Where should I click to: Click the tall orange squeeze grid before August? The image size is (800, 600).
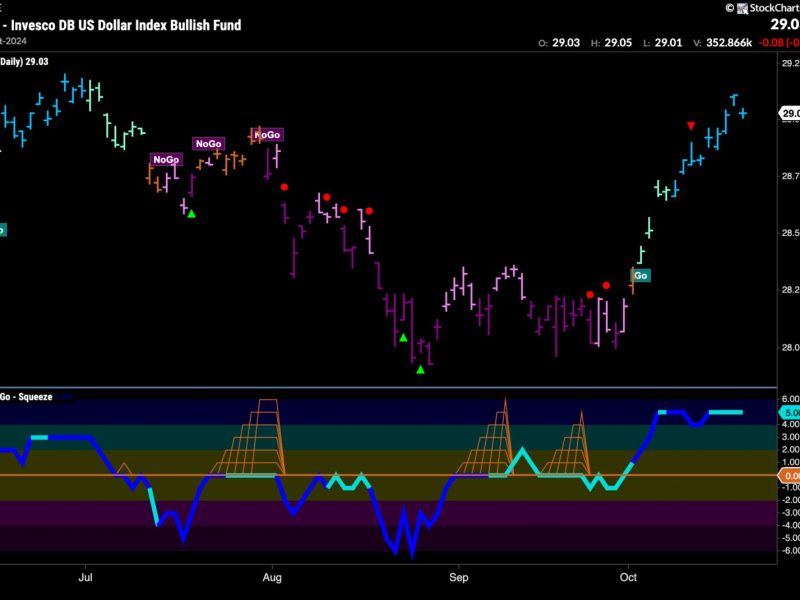pyautogui.click(x=248, y=437)
